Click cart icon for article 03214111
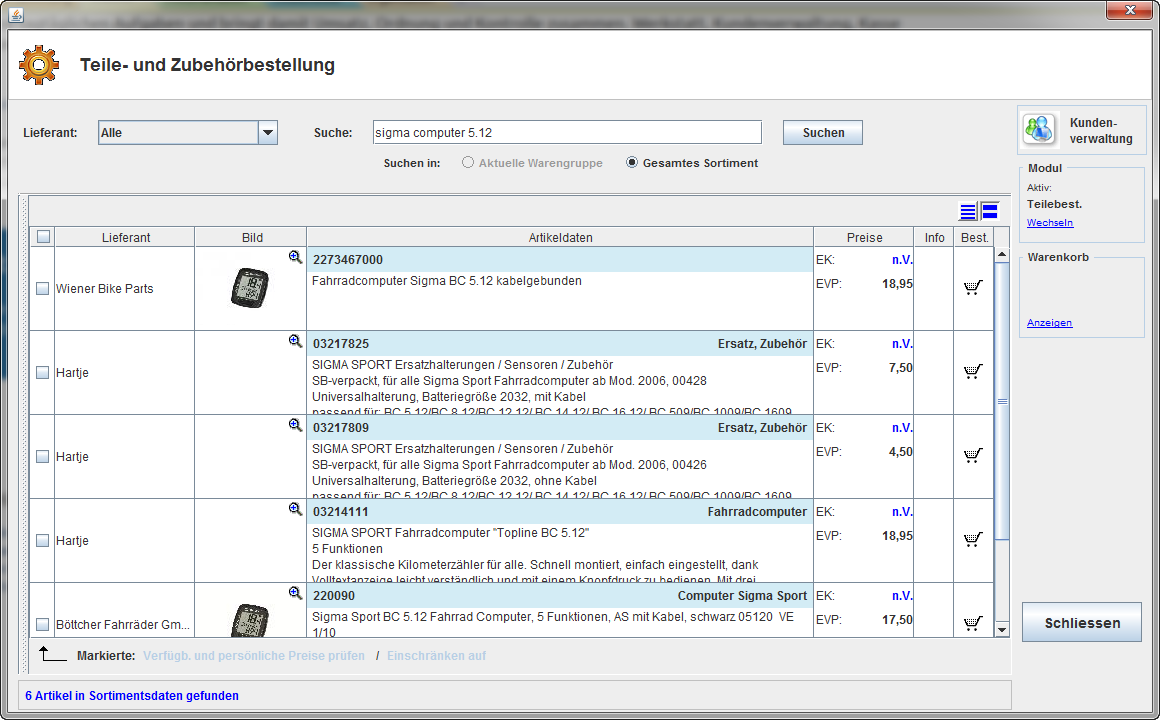This screenshot has height=720, width=1160. (x=972, y=540)
